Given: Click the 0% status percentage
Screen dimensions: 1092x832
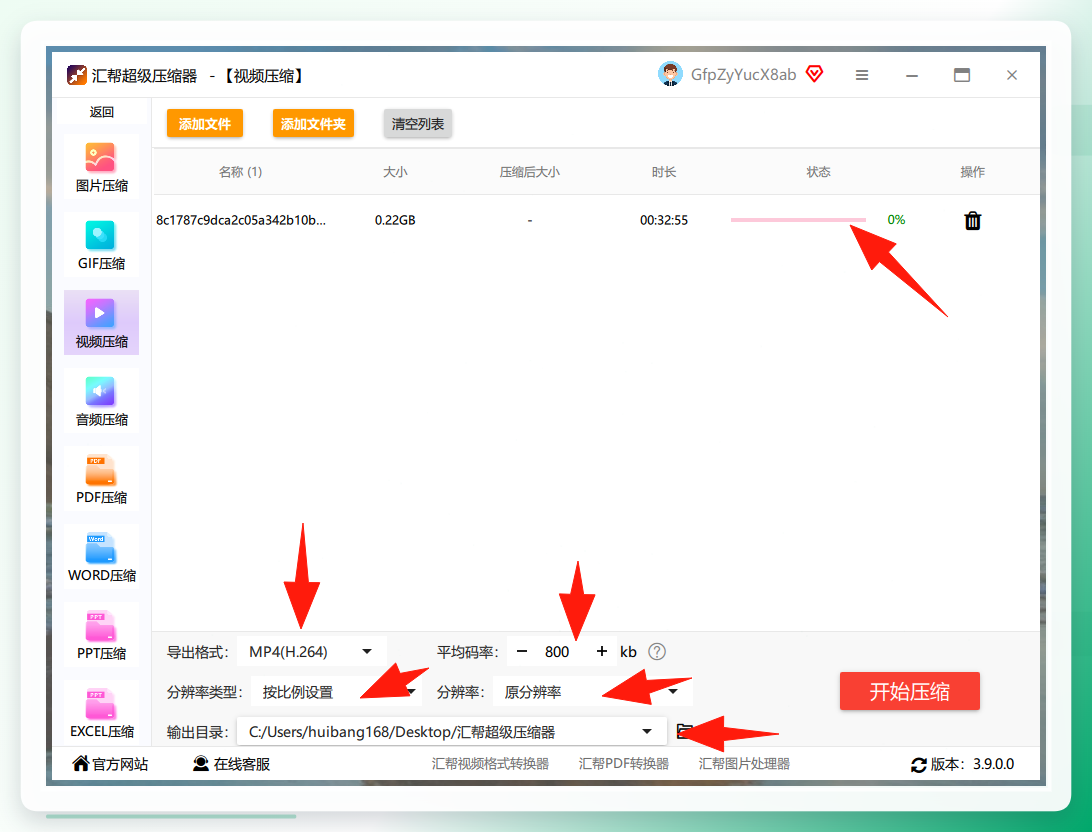Looking at the screenshot, I should [x=896, y=220].
